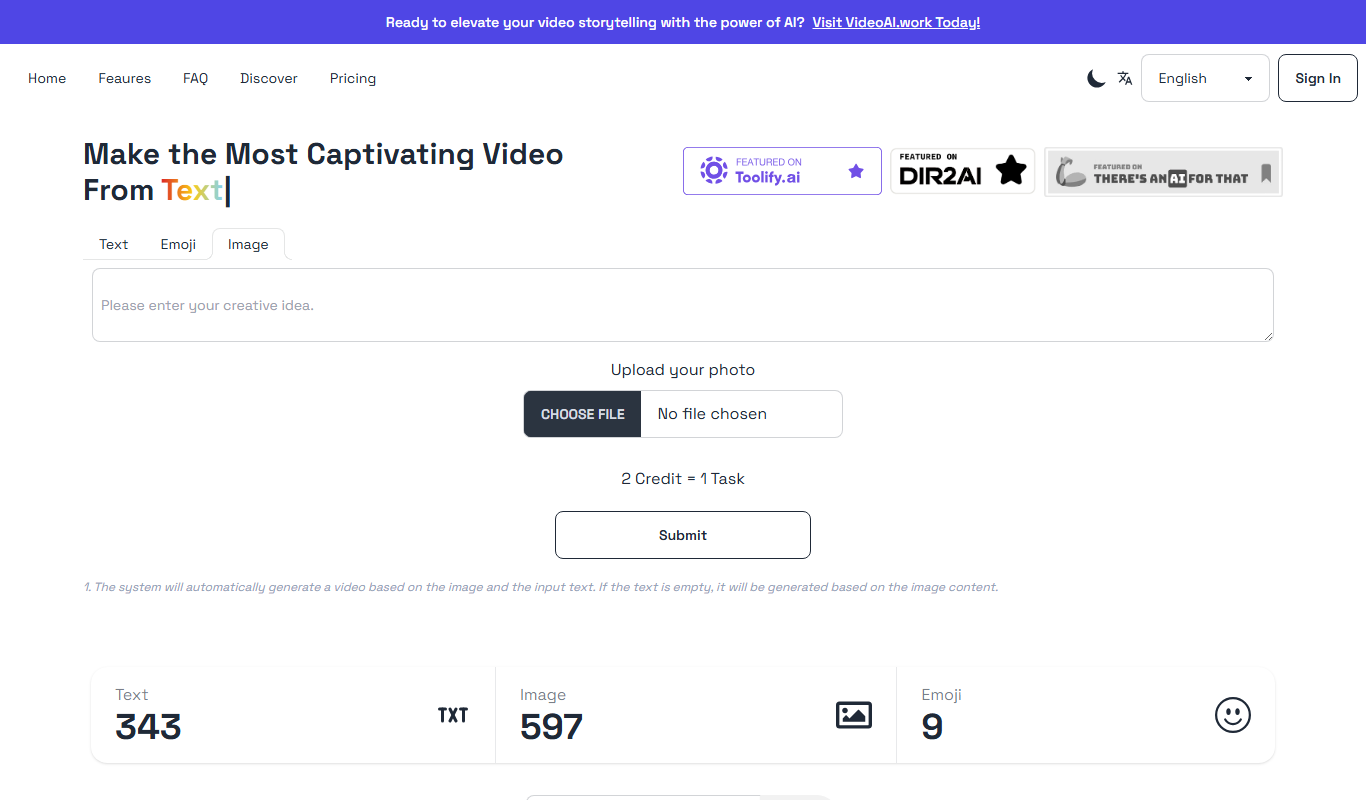
Task: Click the flexing arm logo in AI For That badge
Action: point(1071,172)
